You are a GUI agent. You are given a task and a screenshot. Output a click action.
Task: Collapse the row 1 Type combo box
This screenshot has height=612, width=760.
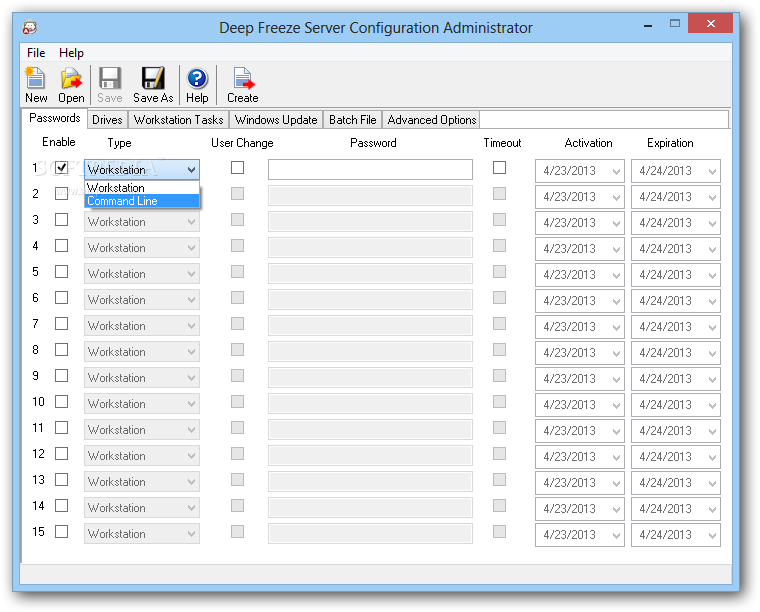coord(191,170)
